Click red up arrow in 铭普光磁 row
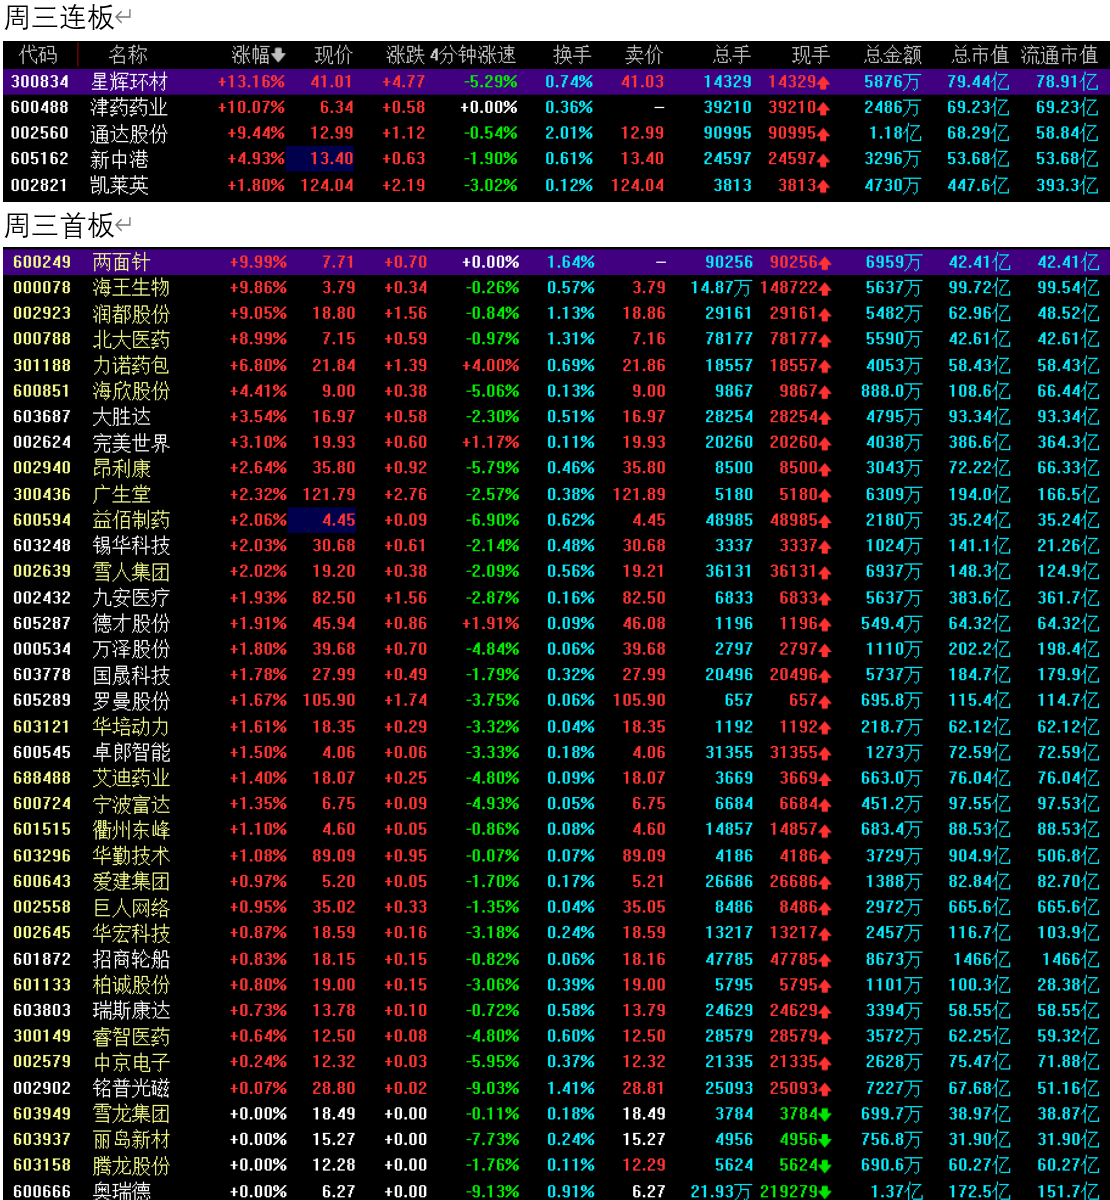 (x=825, y=1088)
